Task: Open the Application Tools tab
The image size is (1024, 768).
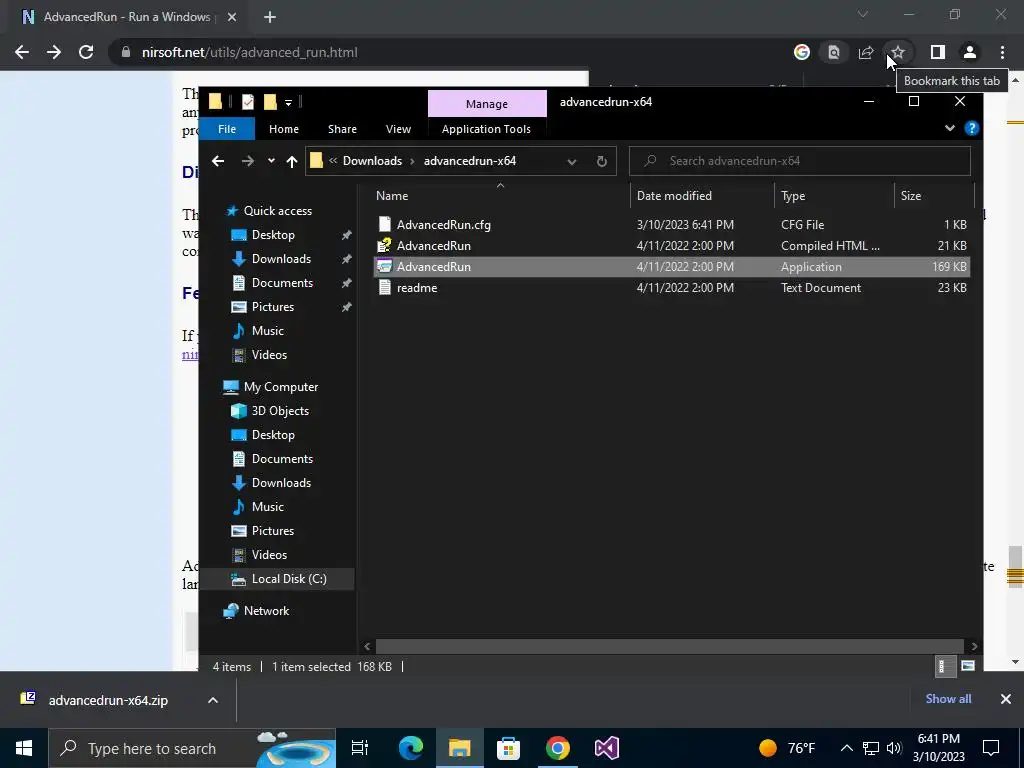Action: click(x=486, y=129)
